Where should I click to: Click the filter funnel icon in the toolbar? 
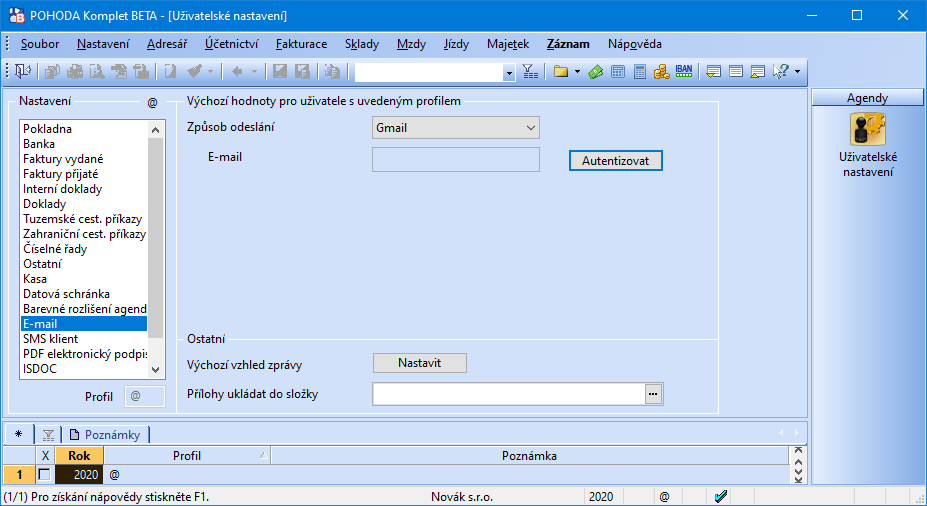[530, 72]
